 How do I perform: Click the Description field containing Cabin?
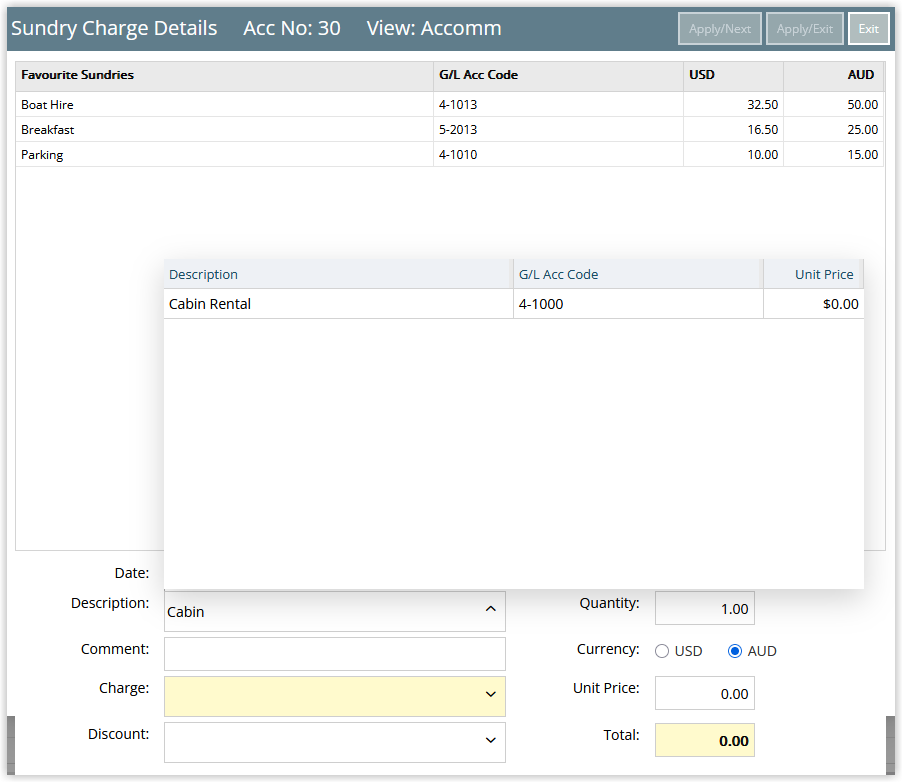click(335, 611)
